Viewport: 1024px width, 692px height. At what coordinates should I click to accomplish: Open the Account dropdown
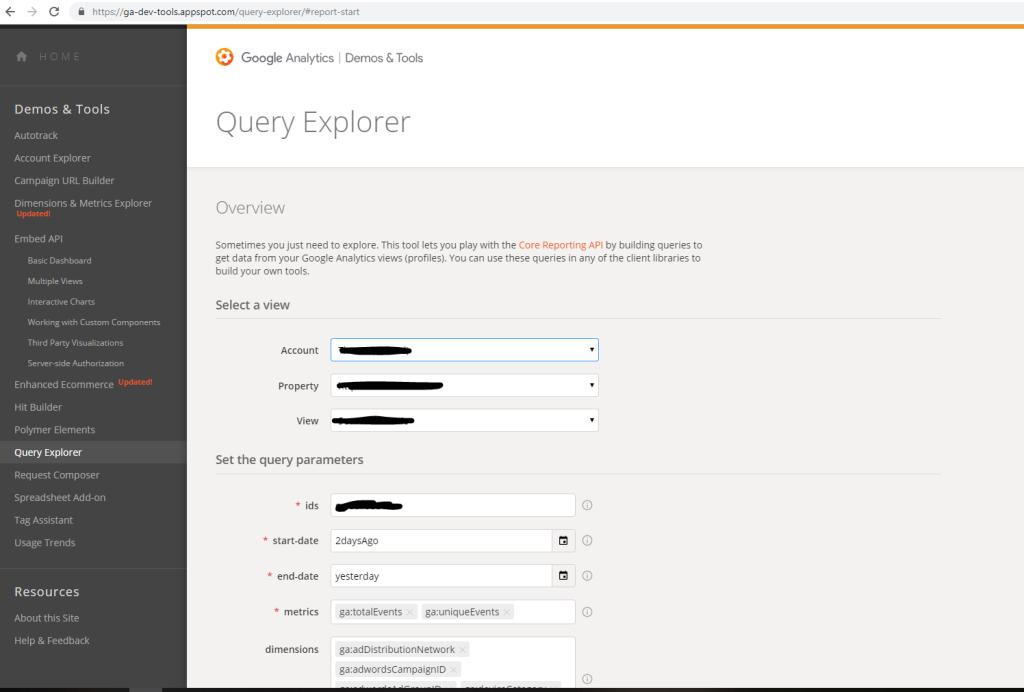tap(464, 350)
